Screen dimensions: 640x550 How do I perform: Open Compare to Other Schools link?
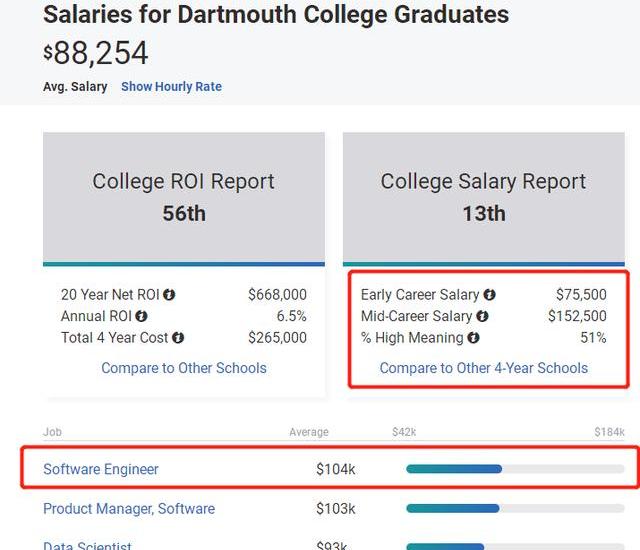pyautogui.click(x=184, y=368)
